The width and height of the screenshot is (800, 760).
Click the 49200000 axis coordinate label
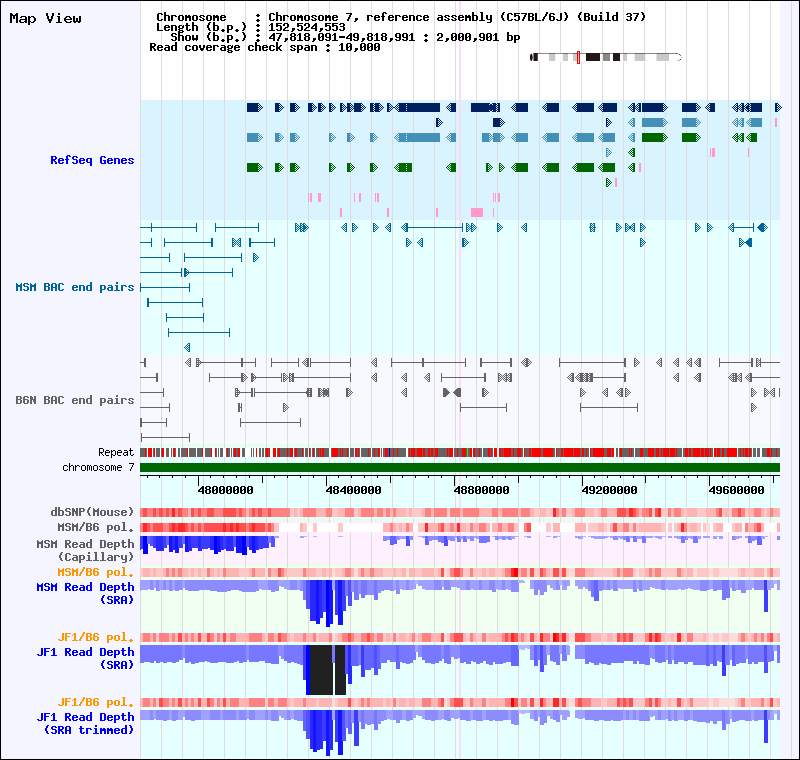pyautogui.click(x=610, y=490)
